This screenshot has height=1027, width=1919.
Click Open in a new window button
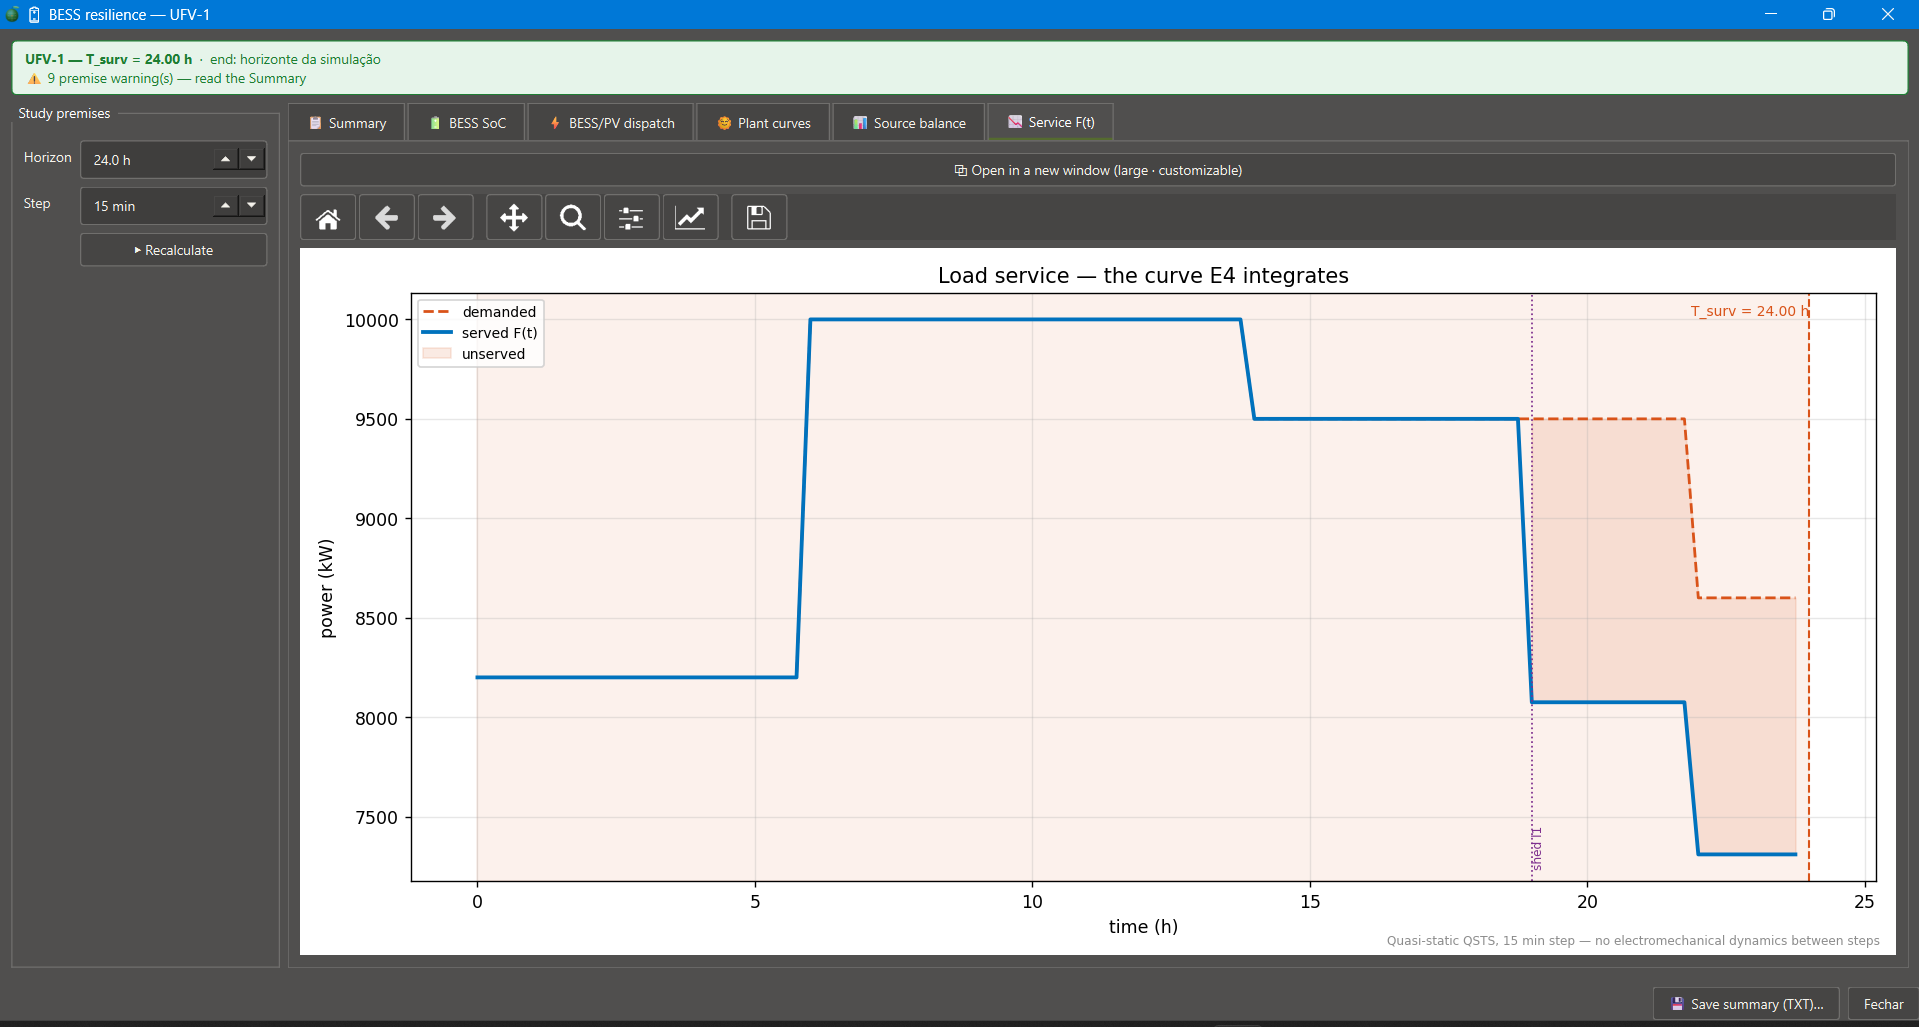(1097, 170)
